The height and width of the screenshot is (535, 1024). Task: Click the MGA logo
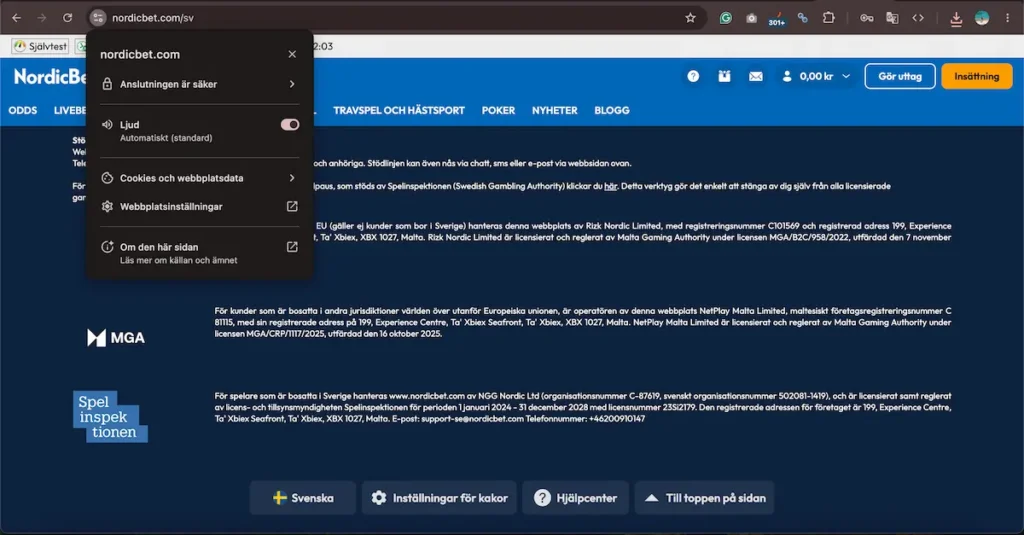[x=116, y=338]
